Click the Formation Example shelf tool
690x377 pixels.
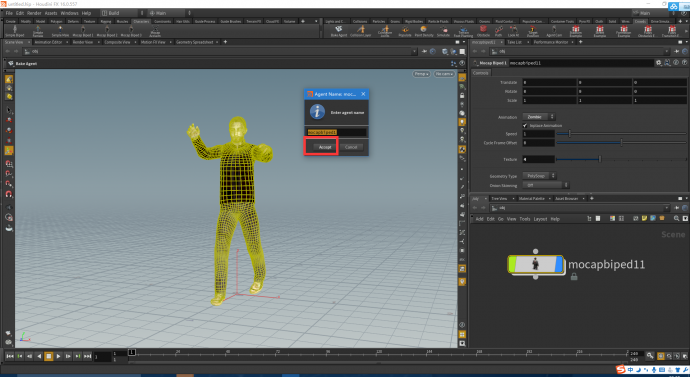tap(624, 31)
